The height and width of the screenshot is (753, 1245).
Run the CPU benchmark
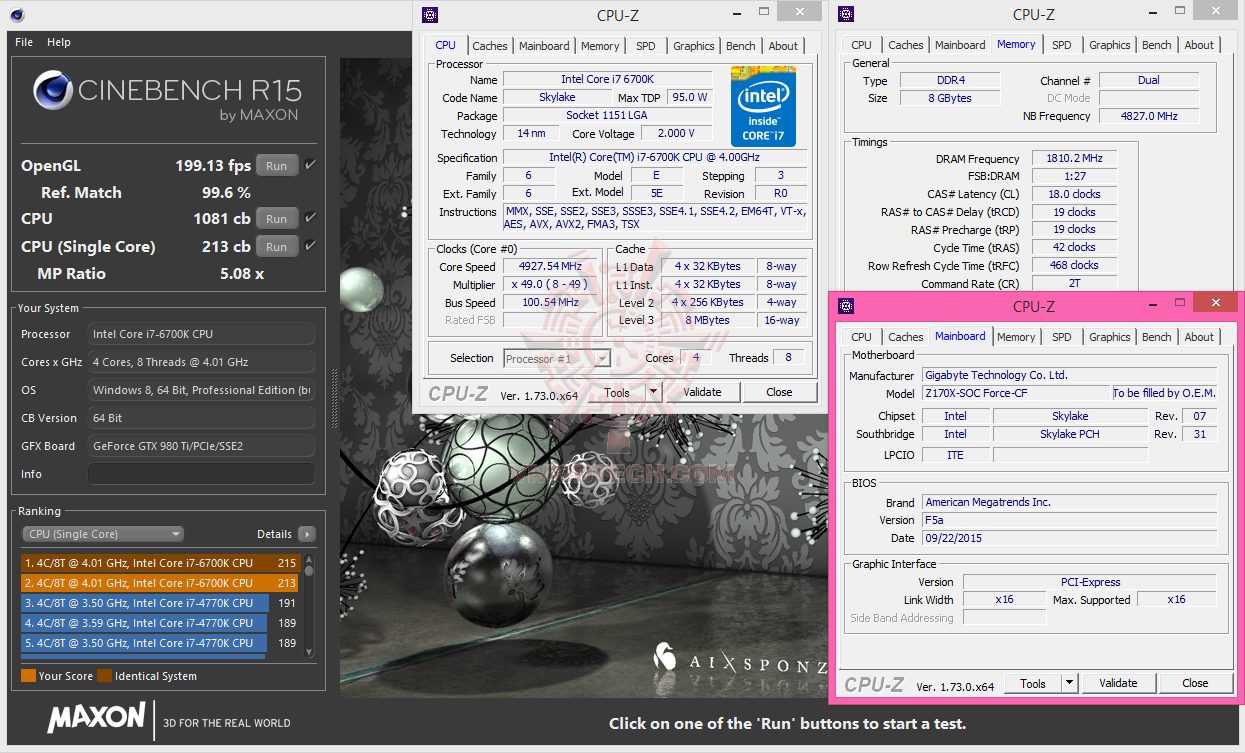[277, 219]
